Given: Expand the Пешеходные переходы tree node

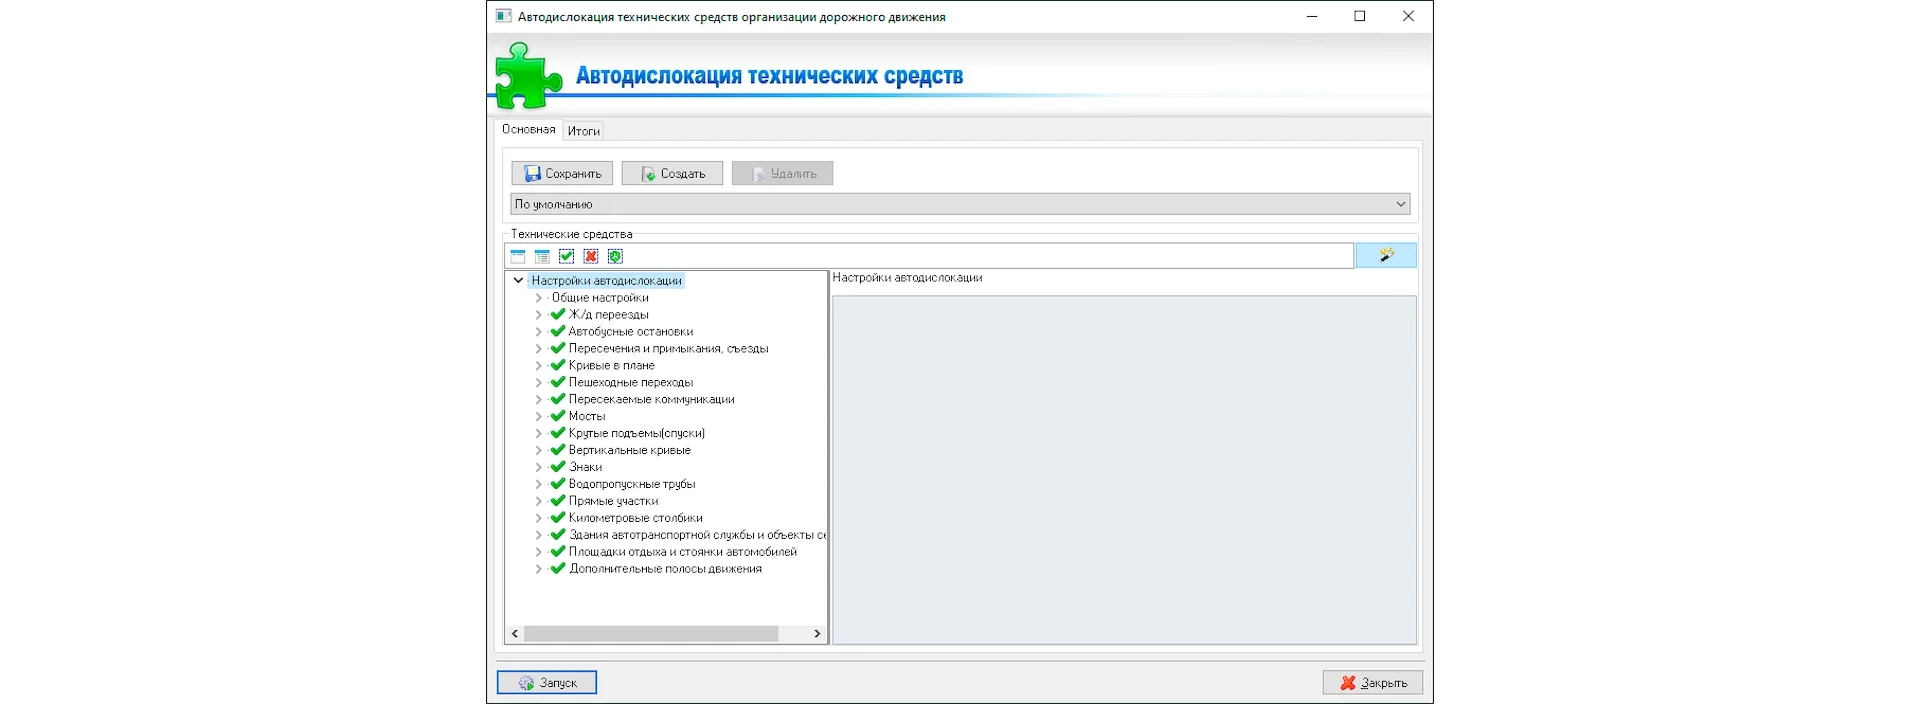Looking at the screenshot, I should click(x=538, y=383).
